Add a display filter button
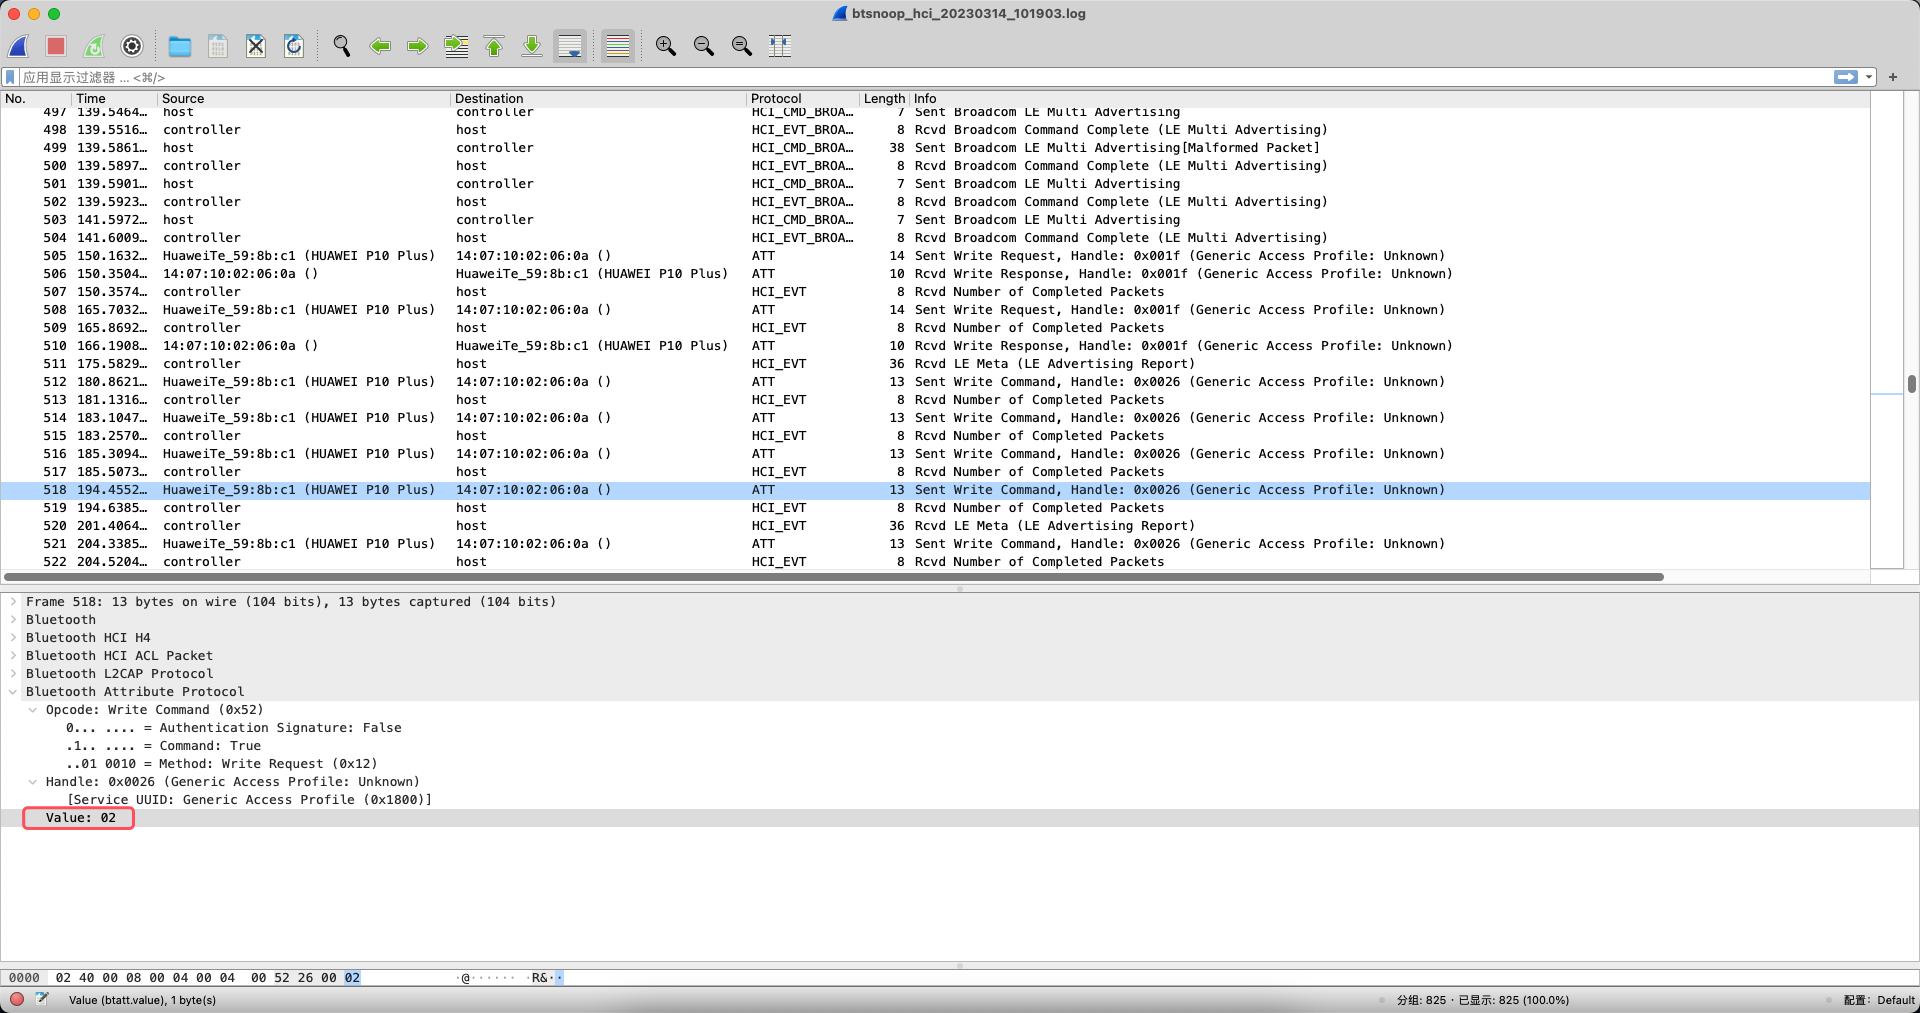1920x1013 pixels. tap(1893, 77)
